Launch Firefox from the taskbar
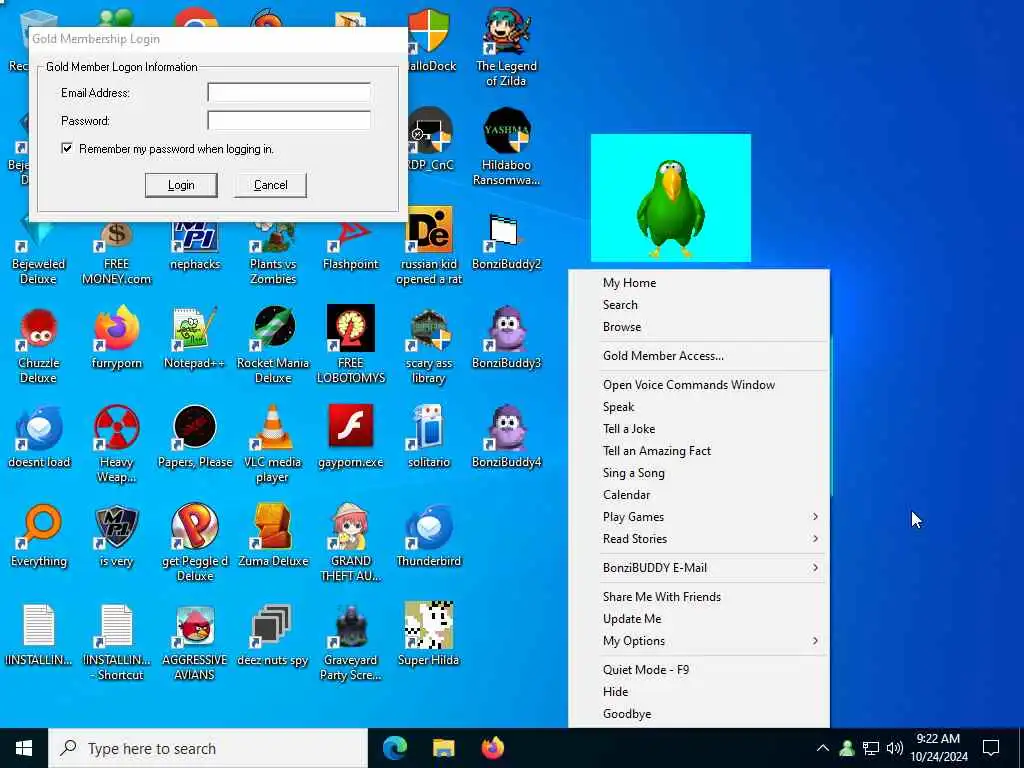This screenshot has height=768, width=1024. [492, 748]
